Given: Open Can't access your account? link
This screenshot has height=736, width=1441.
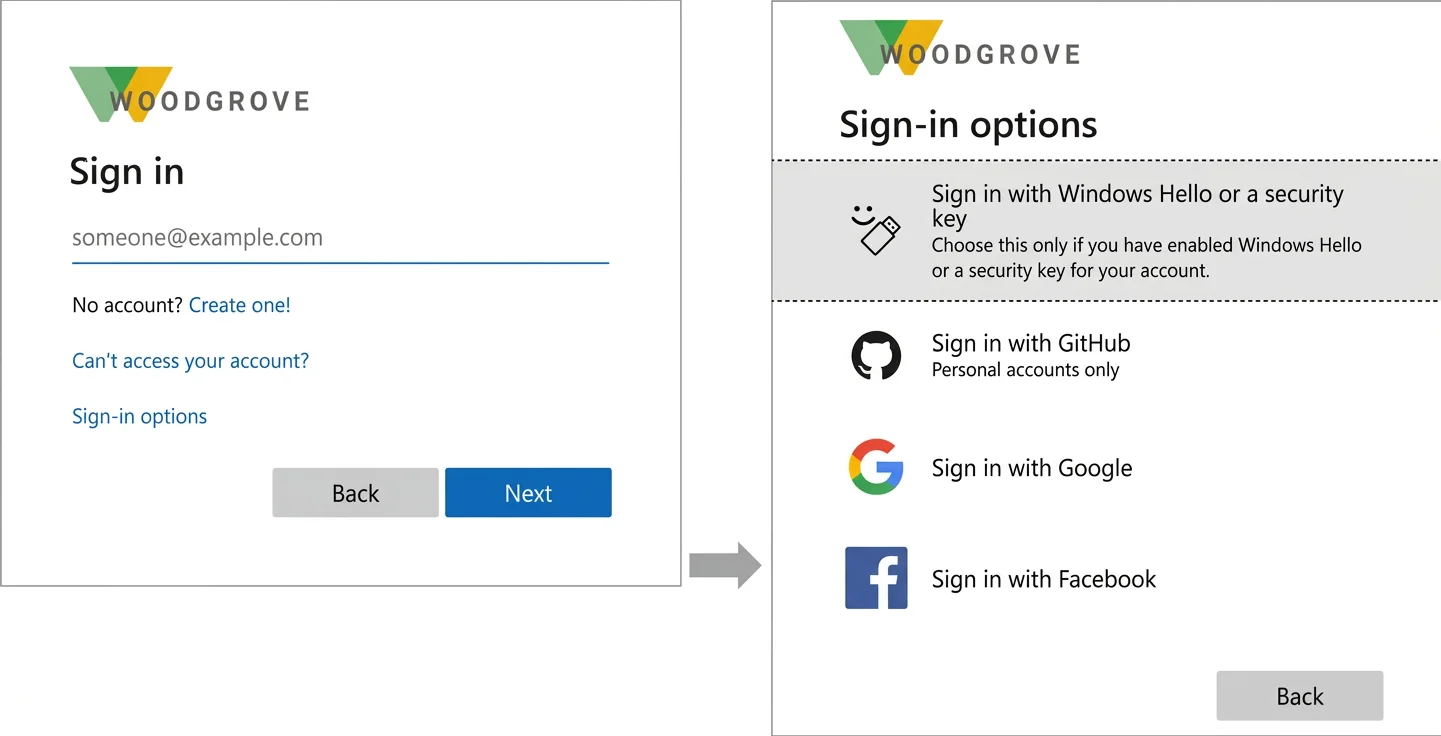Looking at the screenshot, I should click(x=190, y=361).
